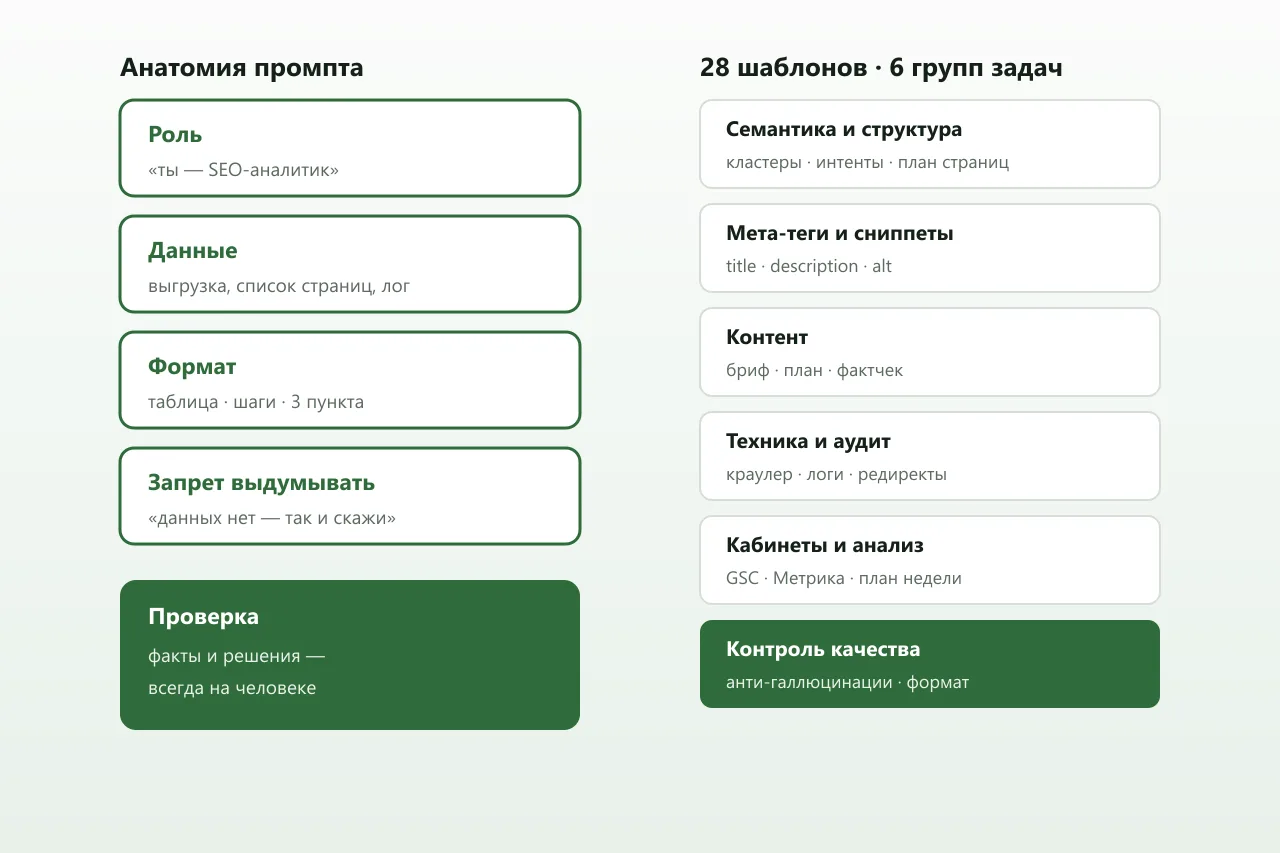Click 'title · description · alt' text
Image resolution: width=1280 pixels, height=853 pixels.
coord(809,266)
